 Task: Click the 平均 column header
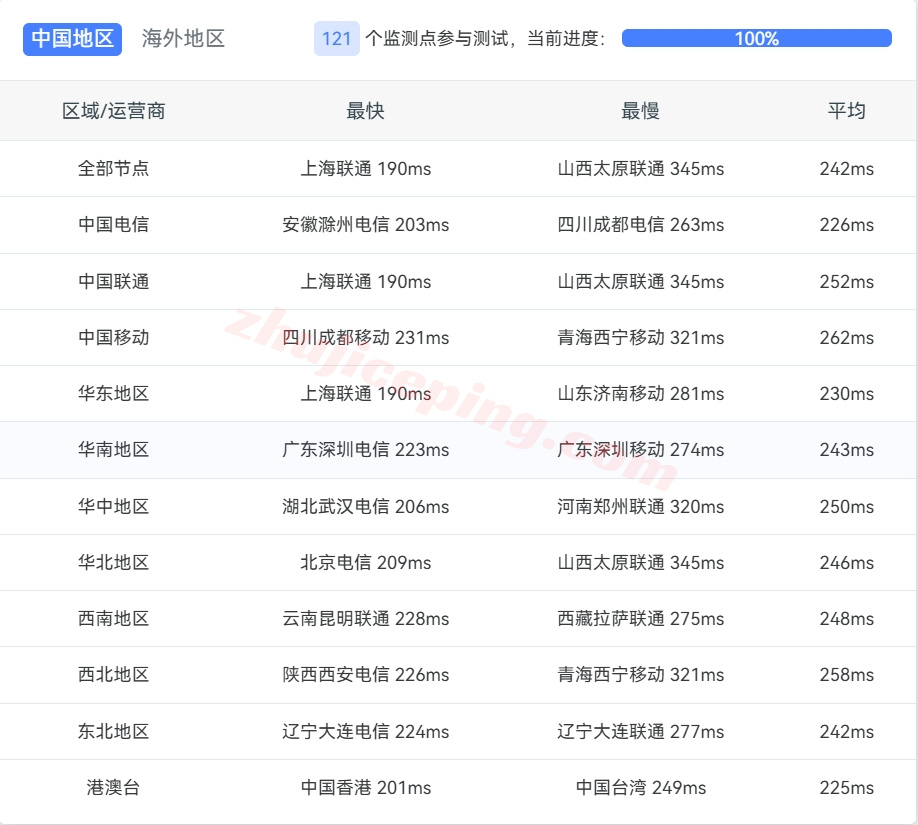pyautogui.click(x=847, y=111)
